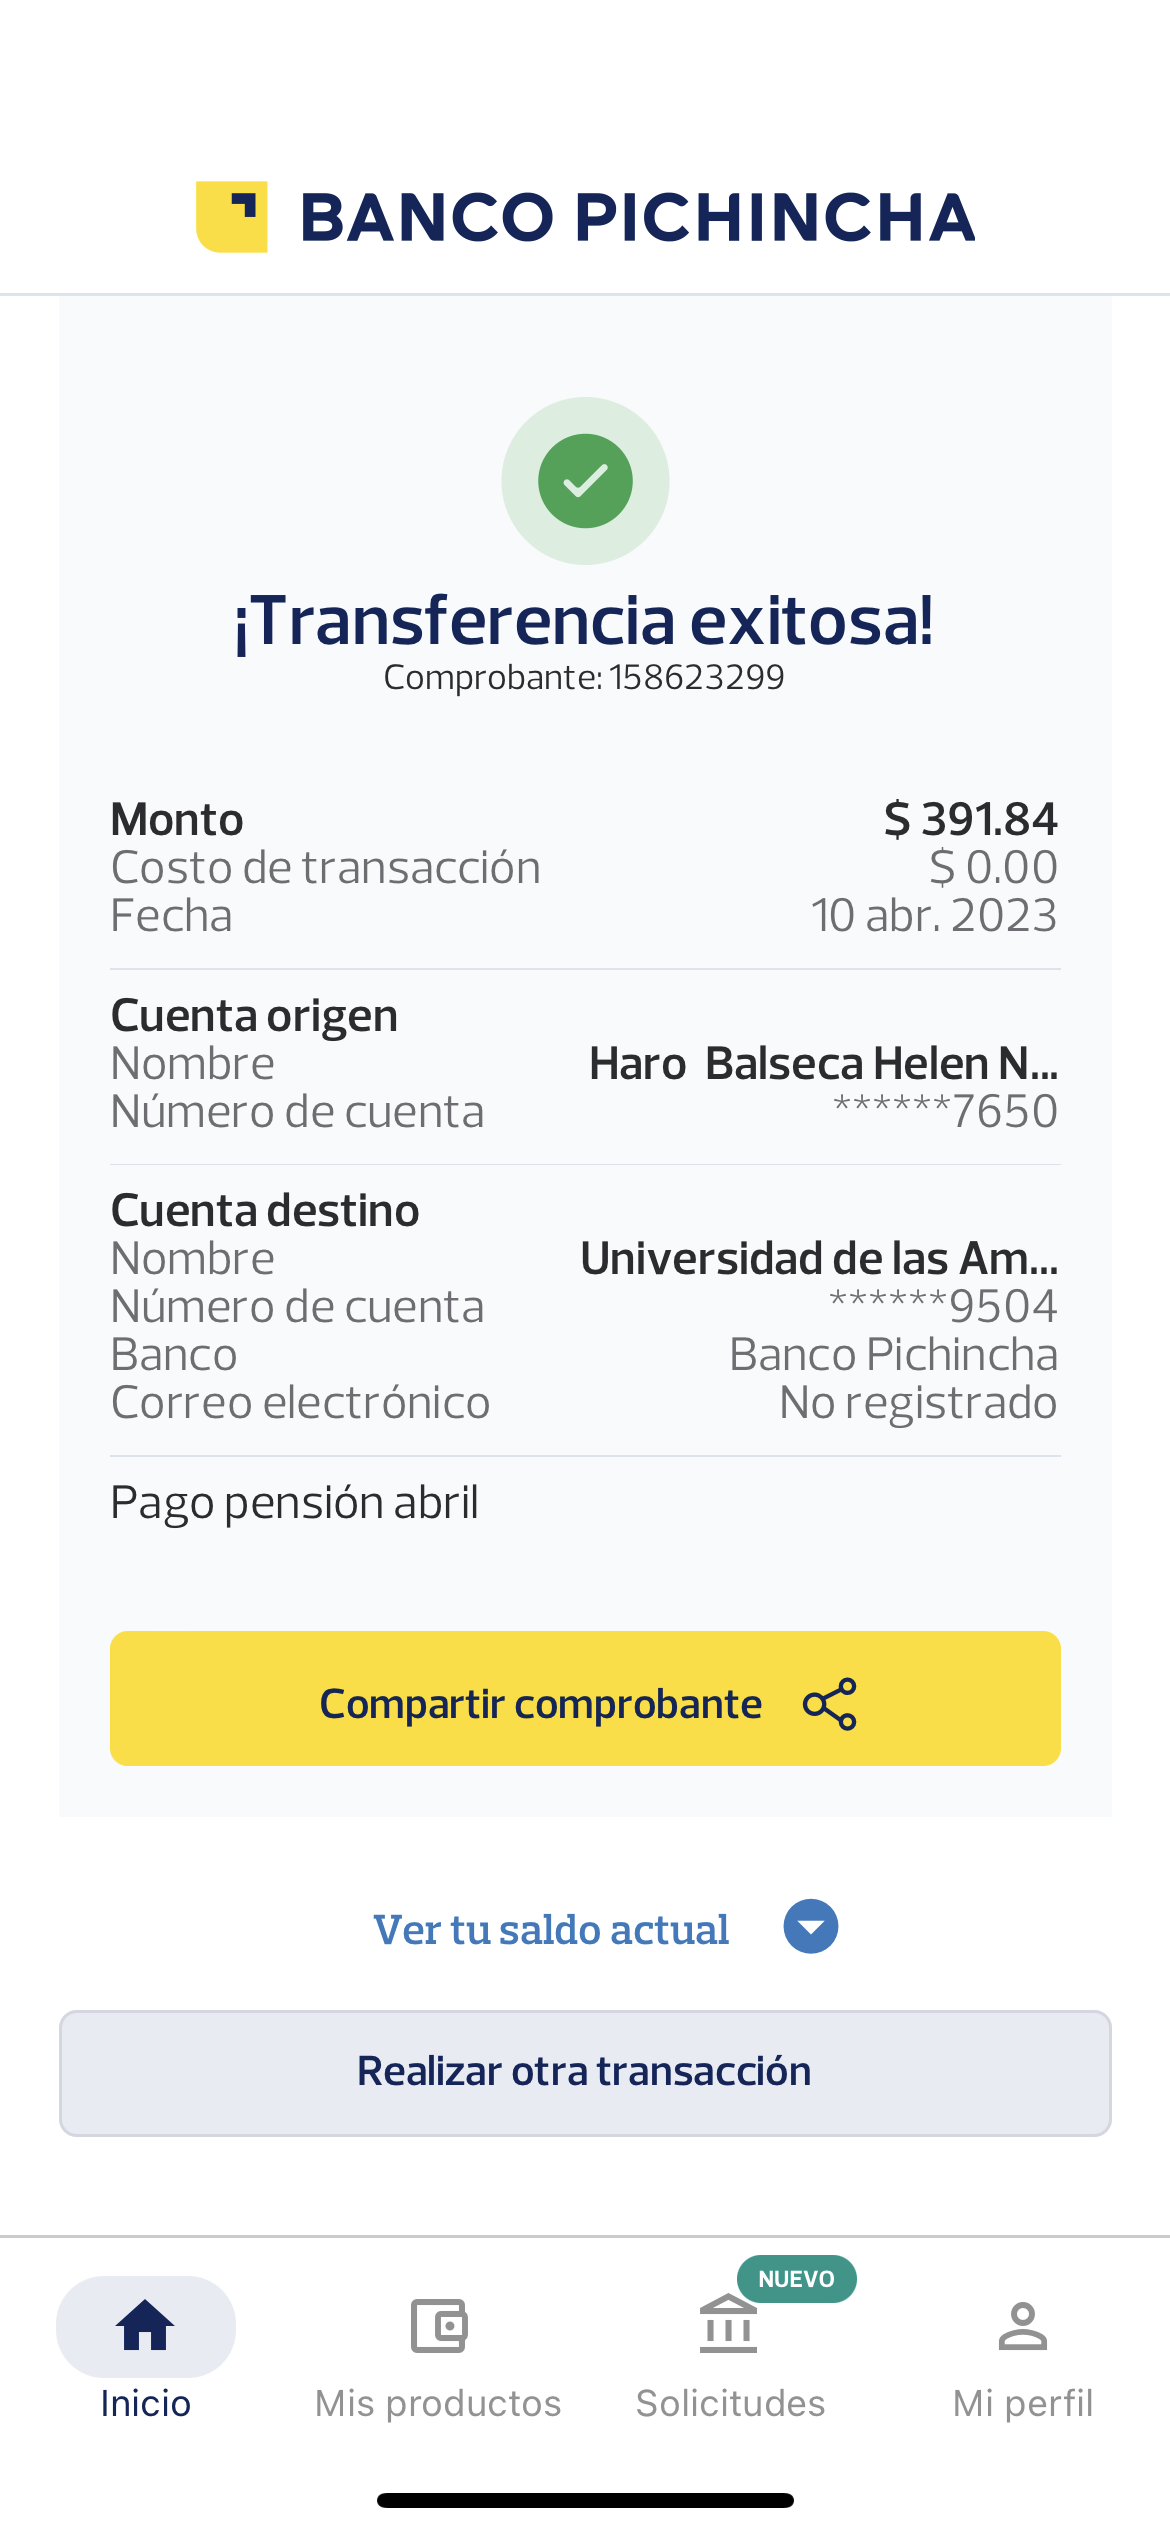
Task: Tap the NUEVO badge on Solicitudes
Action: pos(796,2279)
